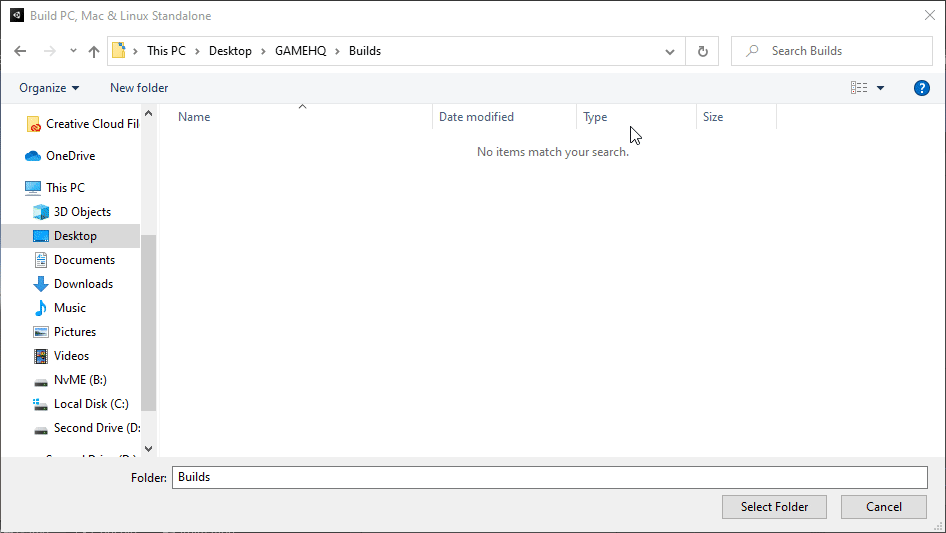Click the Videos film icon
946x533 pixels.
(41, 356)
